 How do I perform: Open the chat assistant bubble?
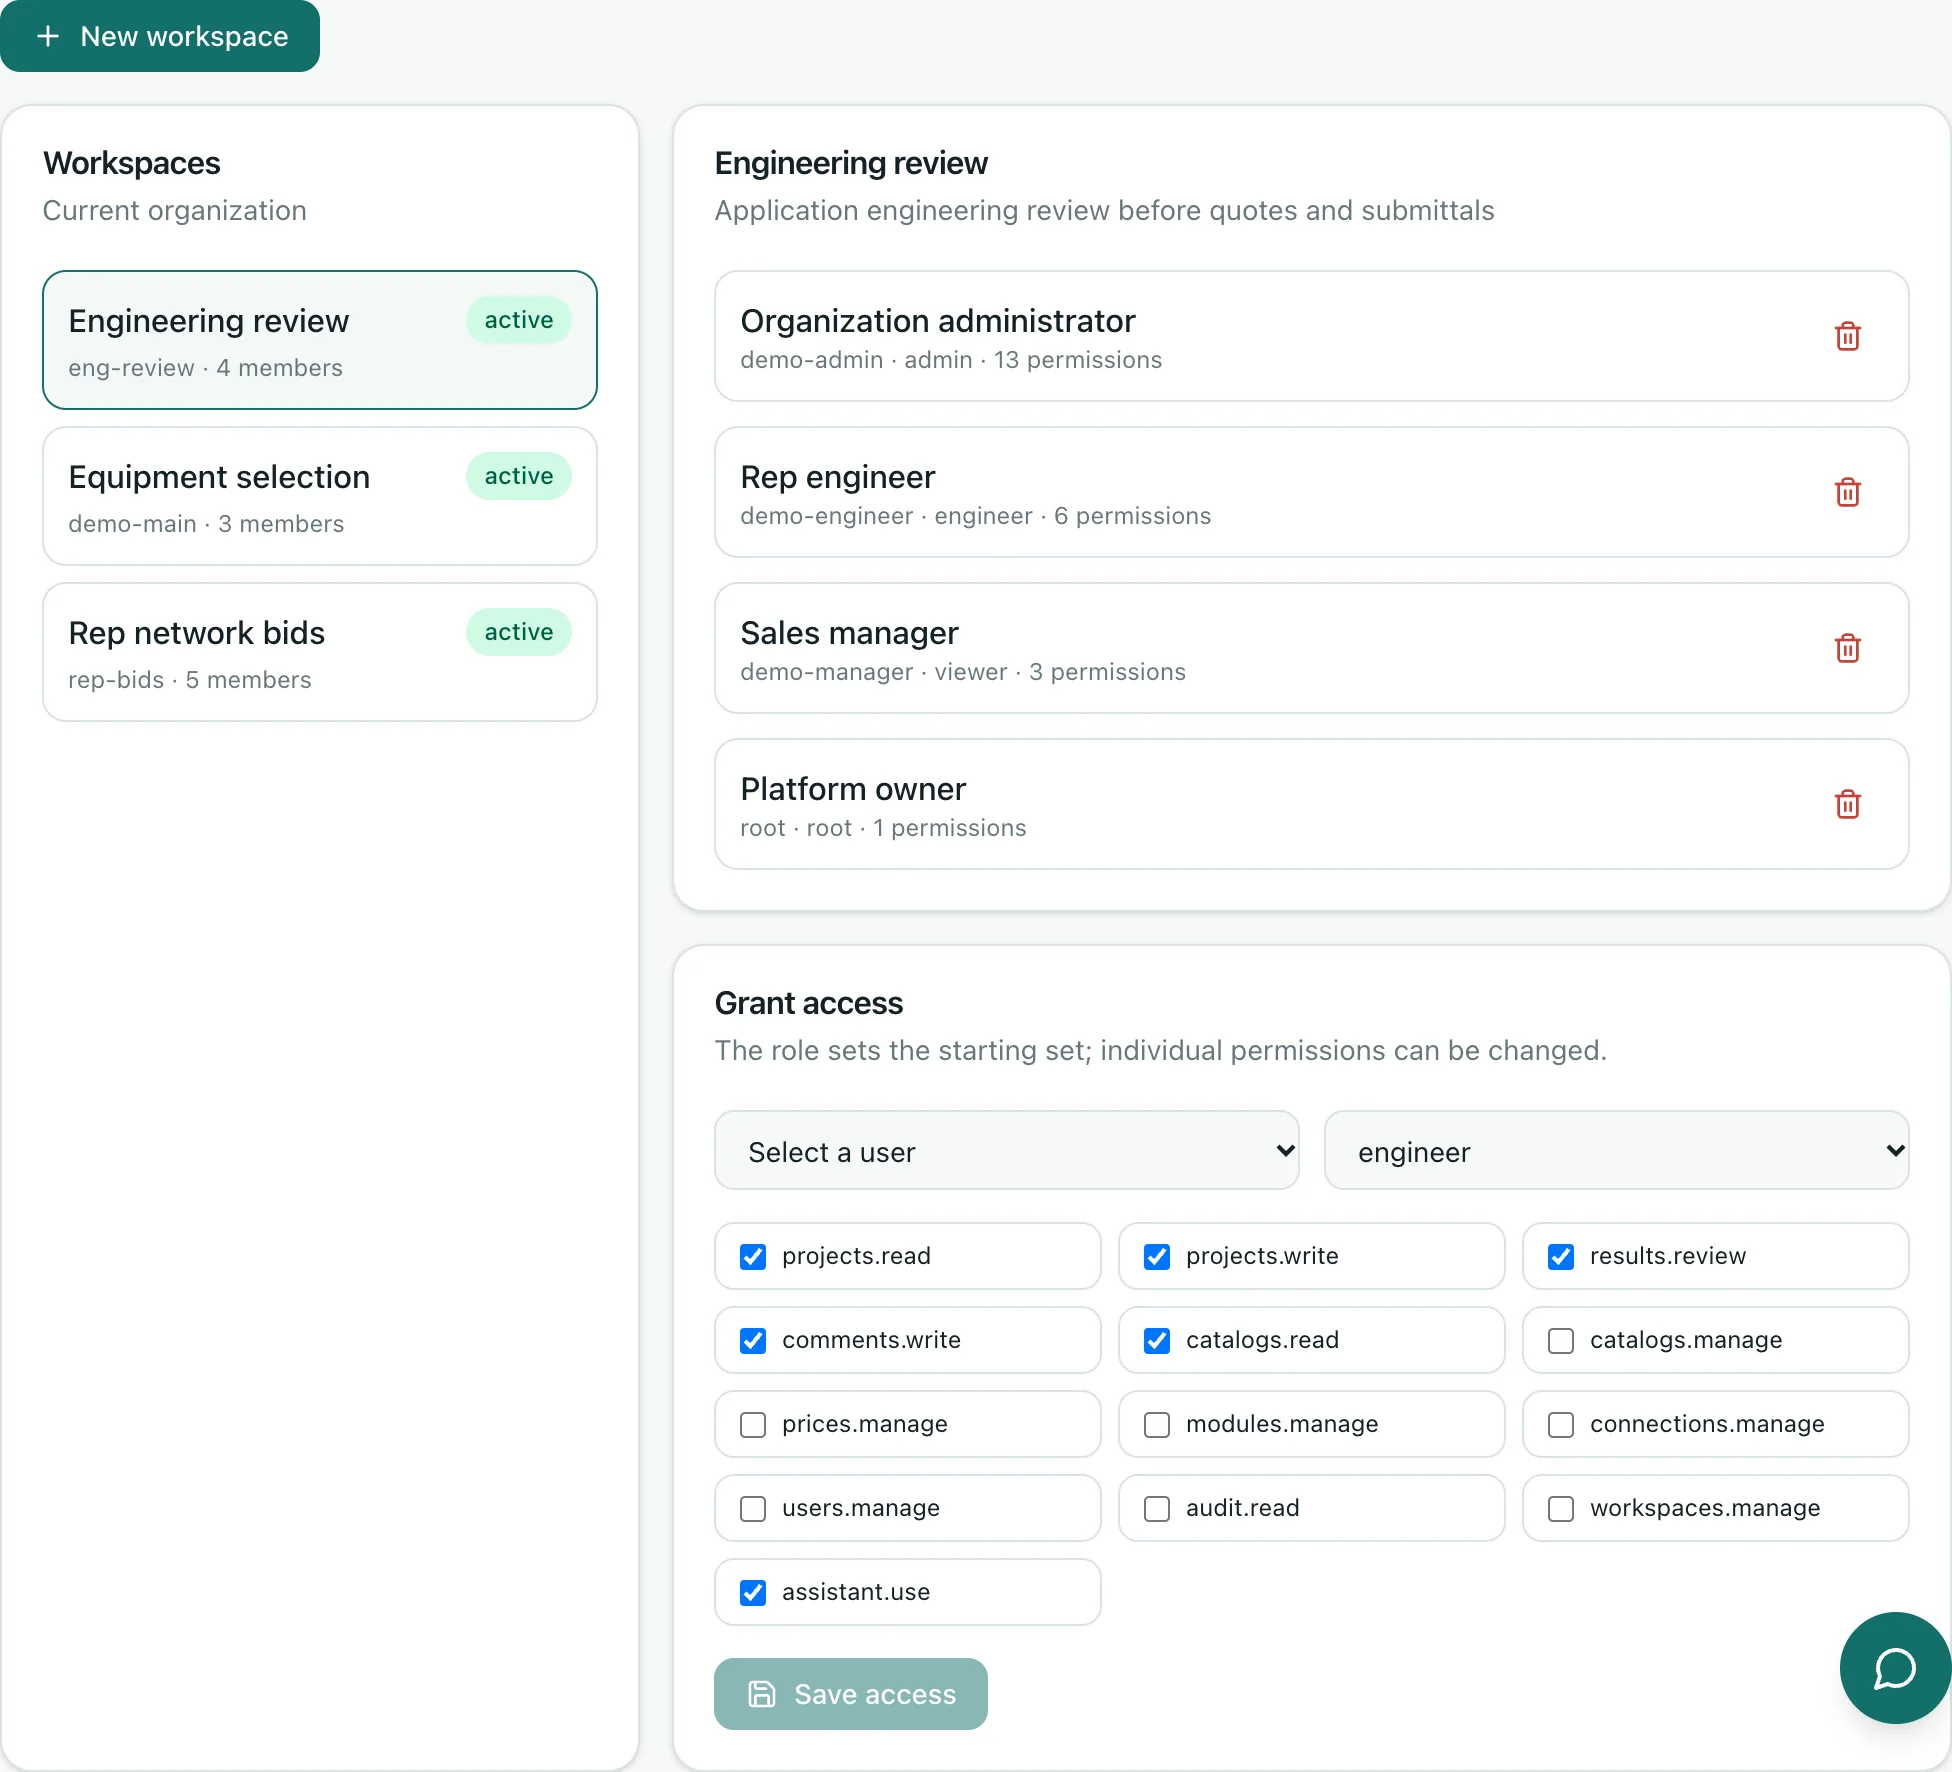pos(1895,1668)
